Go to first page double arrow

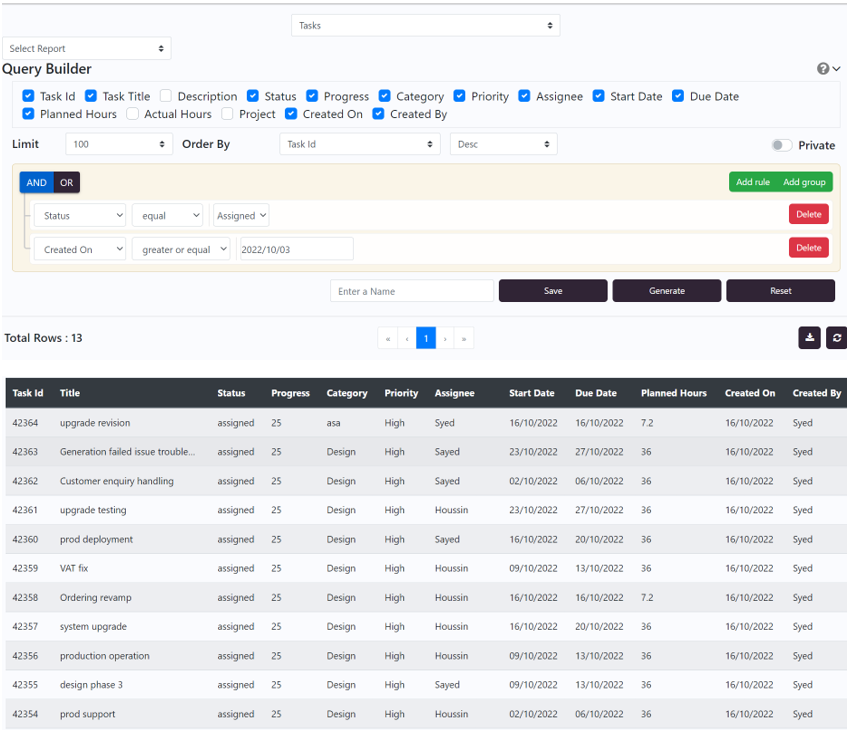coord(388,339)
